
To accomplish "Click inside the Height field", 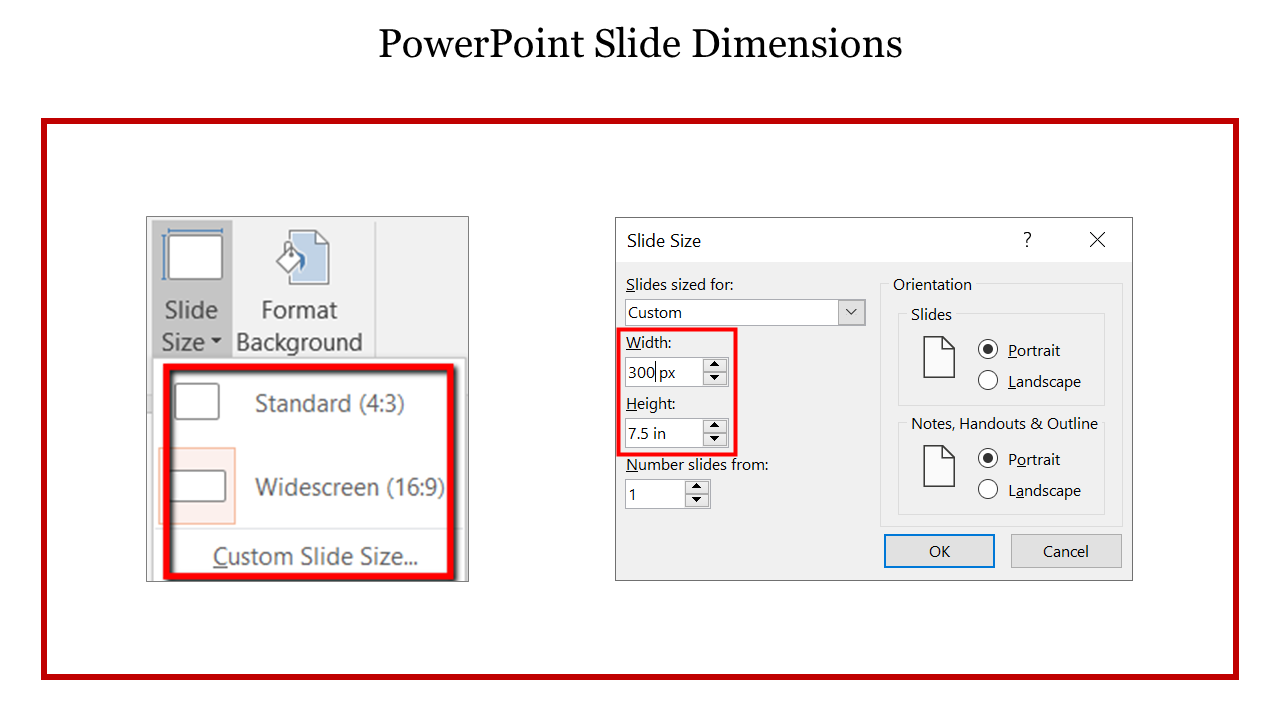I will (x=660, y=433).
